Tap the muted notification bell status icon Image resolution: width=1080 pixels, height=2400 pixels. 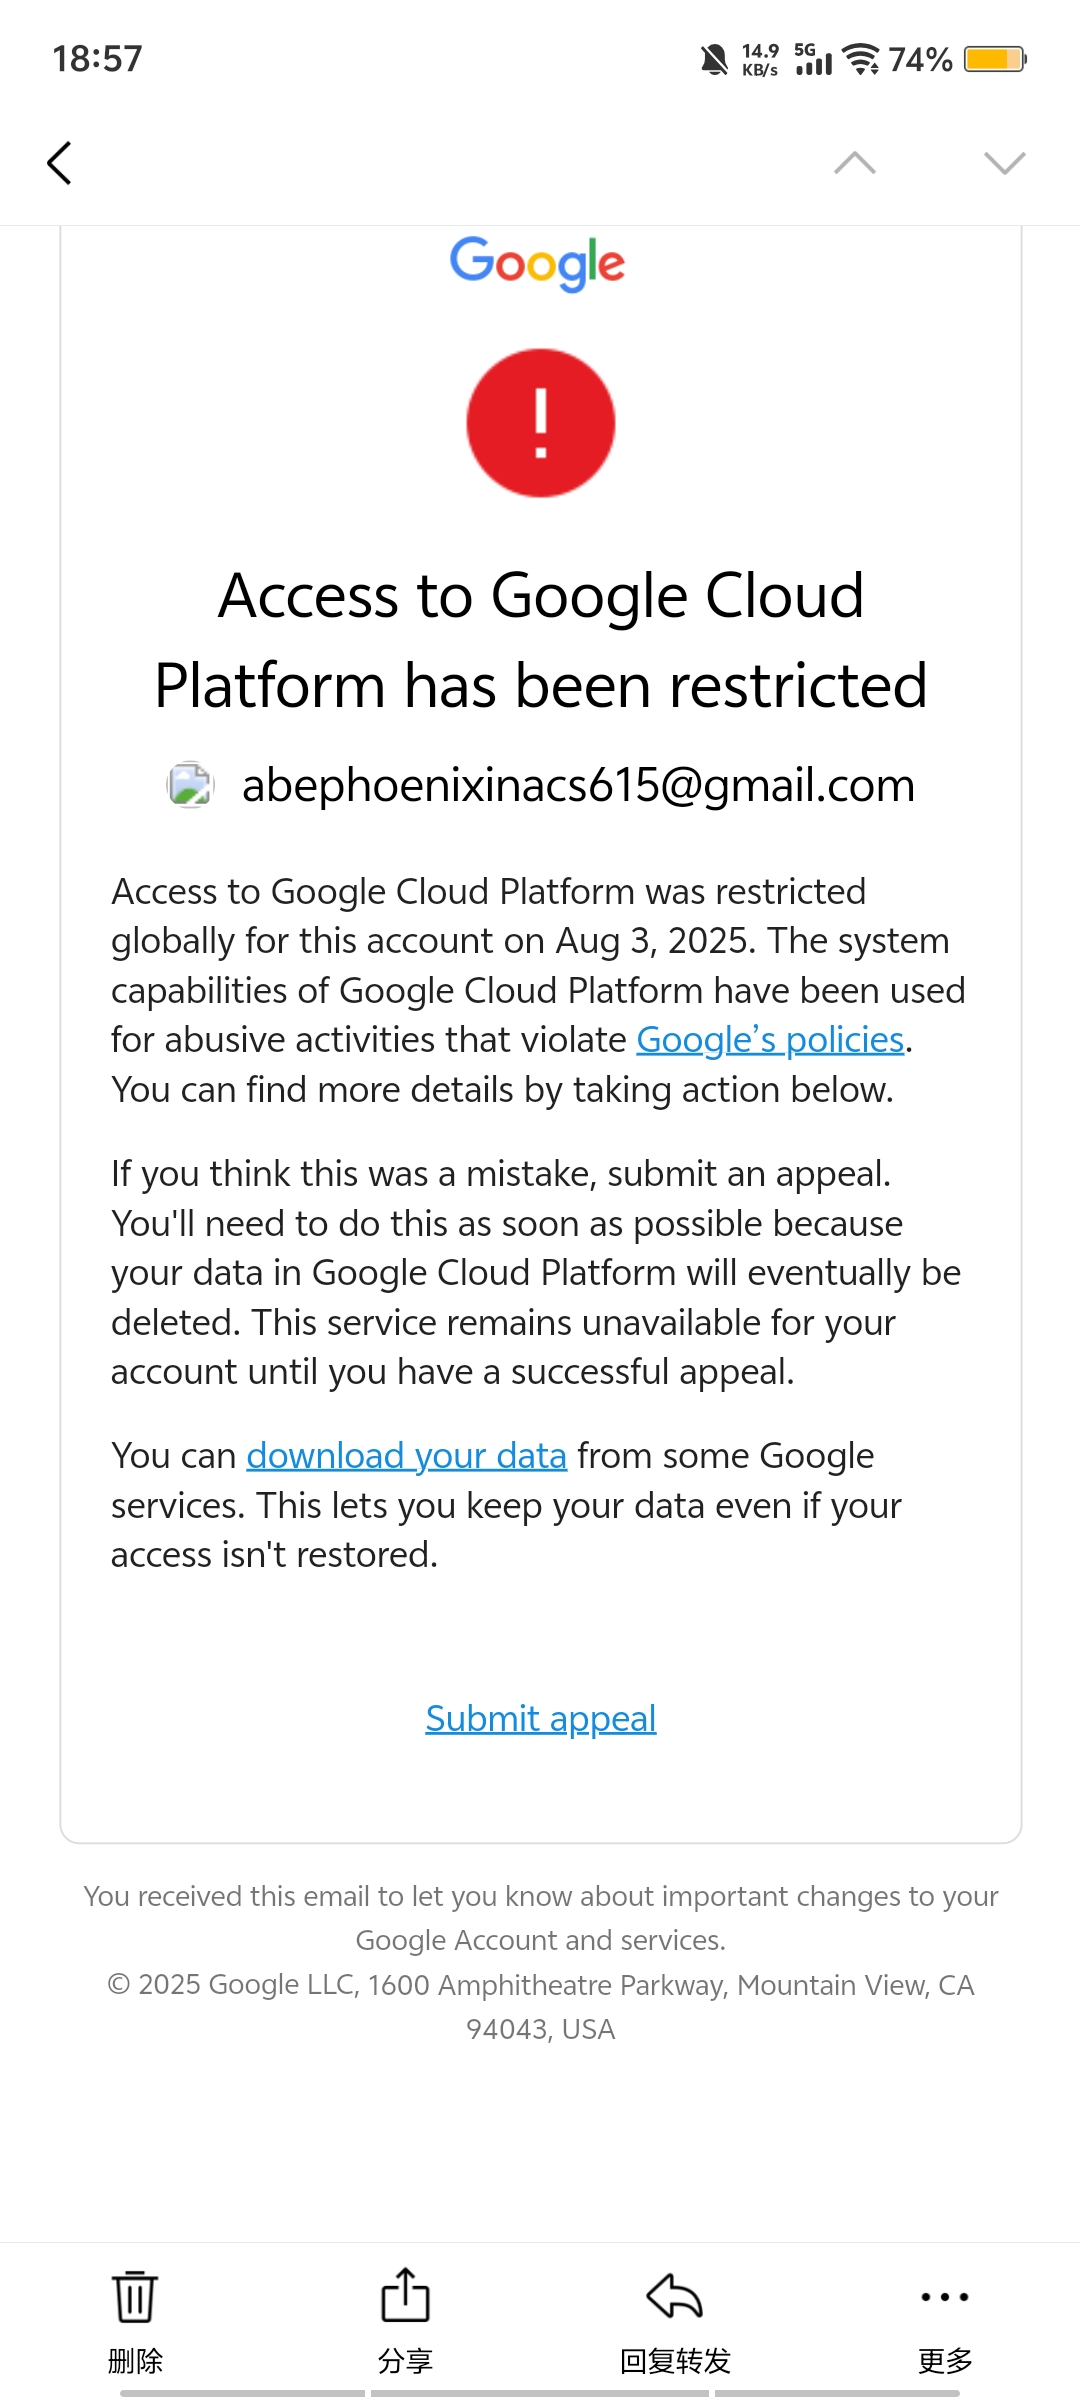coord(714,60)
